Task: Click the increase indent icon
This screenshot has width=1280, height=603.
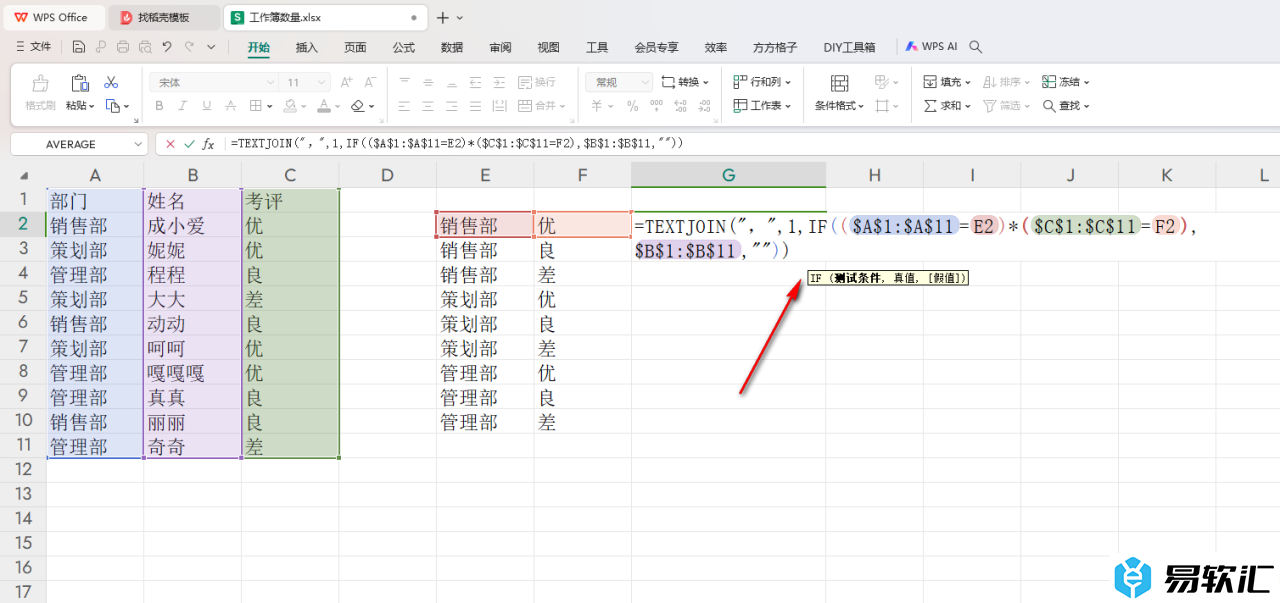Action: pos(498,82)
